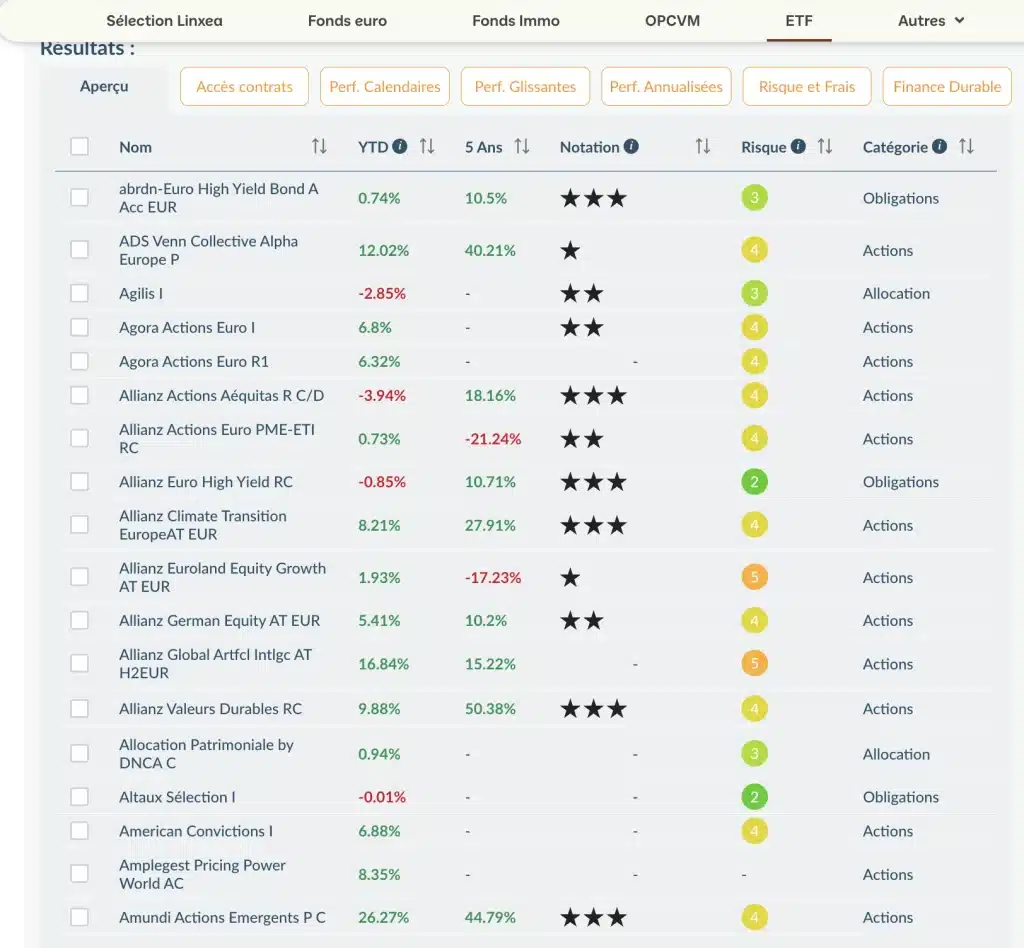This screenshot has width=1024, height=948.
Task: Check the abrdn-Euro High Yield Bond row
Action: click(x=80, y=197)
